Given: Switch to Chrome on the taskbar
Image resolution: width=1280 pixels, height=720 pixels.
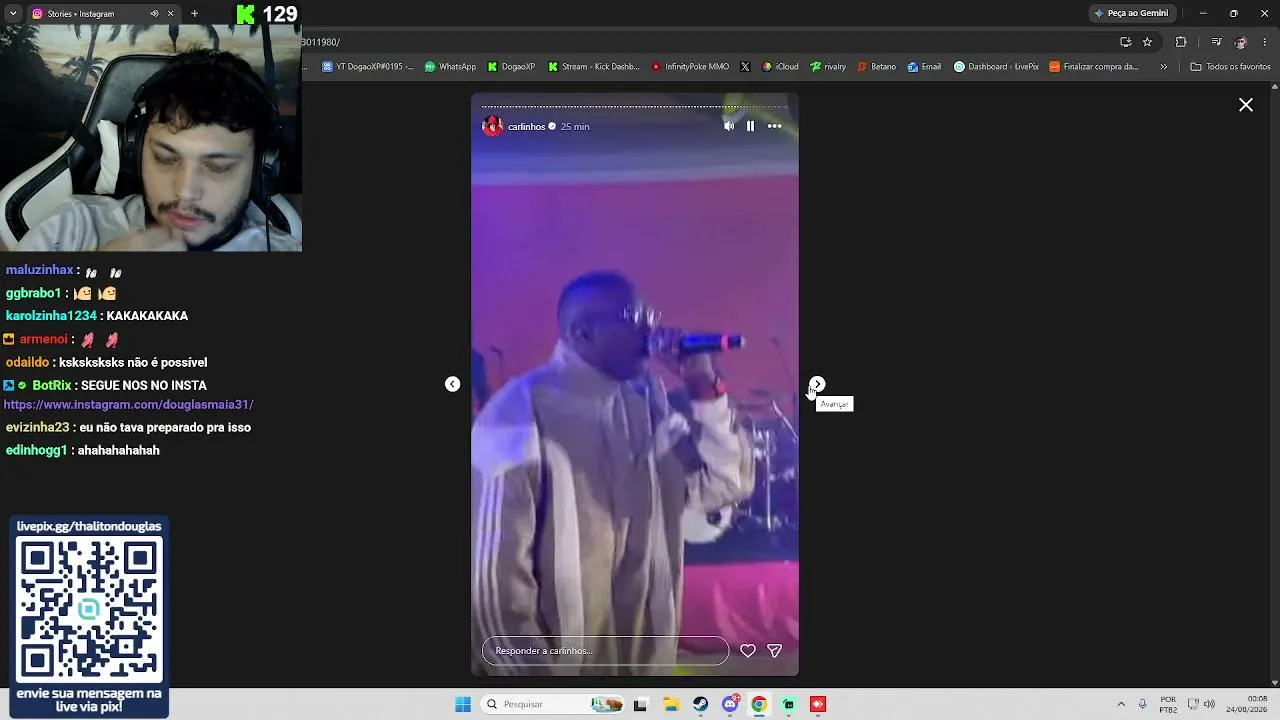Looking at the screenshot, I should pyautogui.click(x=759, y=704).
